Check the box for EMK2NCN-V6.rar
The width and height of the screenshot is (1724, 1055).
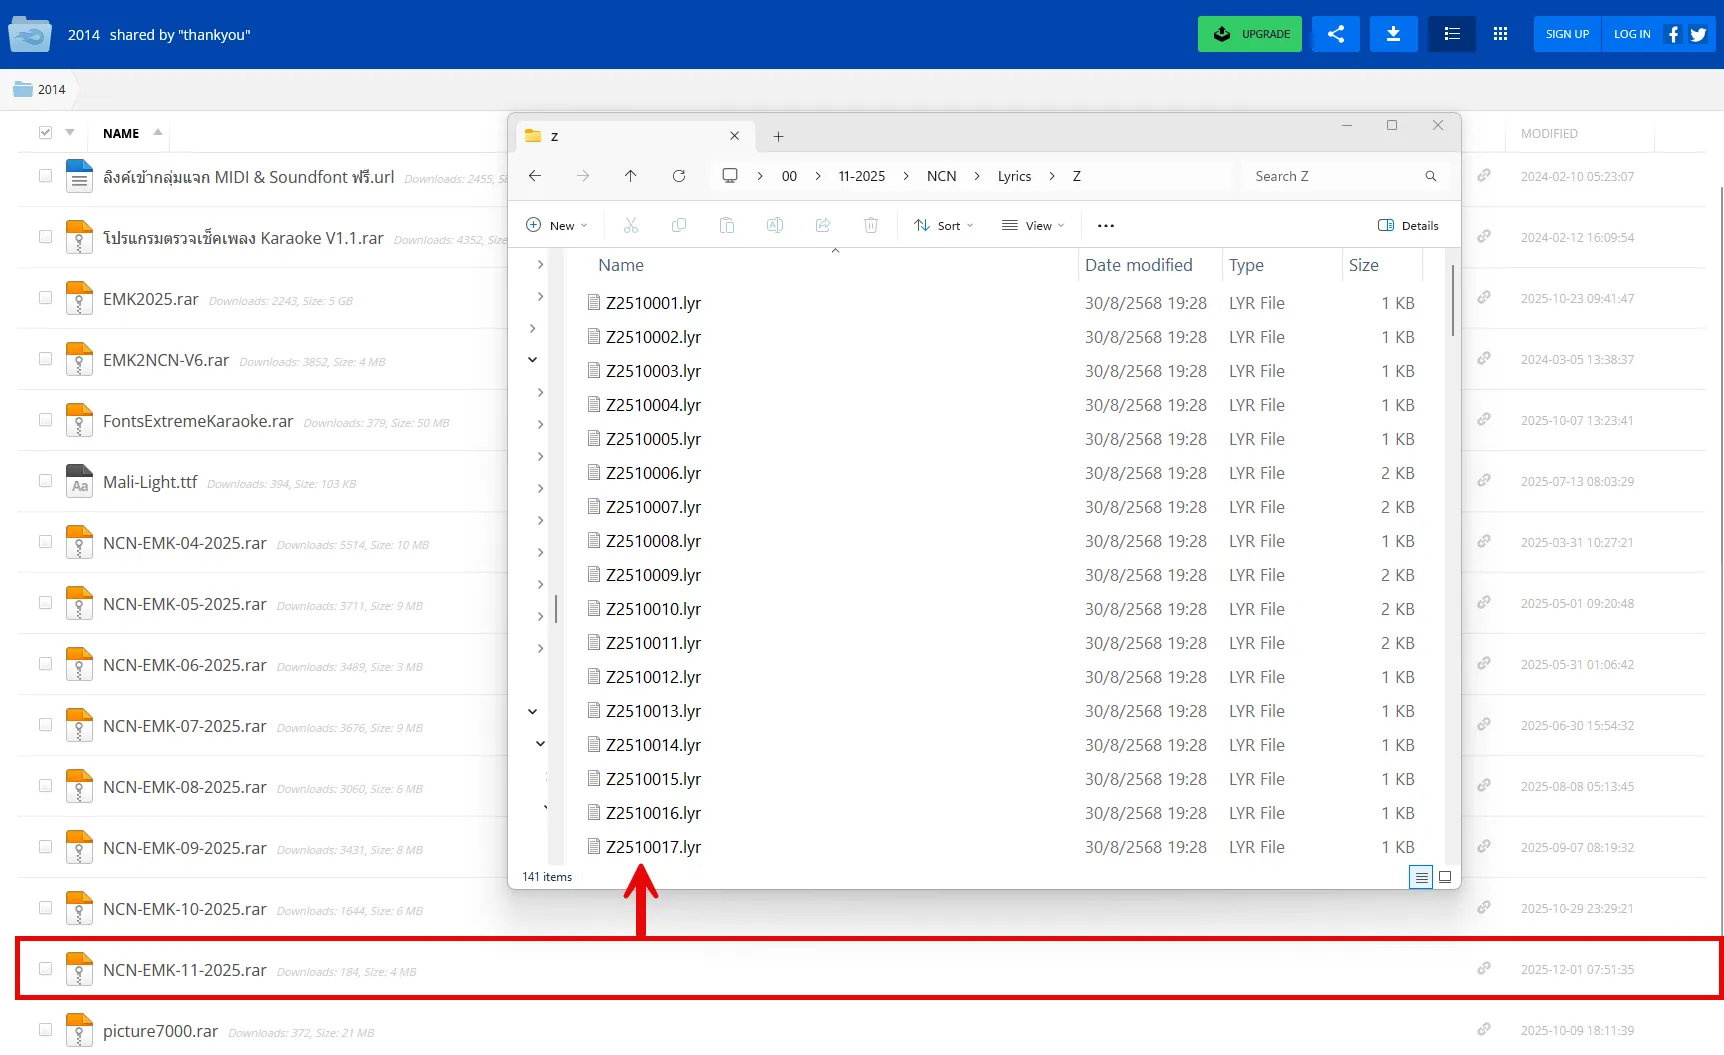click(45, 358)
